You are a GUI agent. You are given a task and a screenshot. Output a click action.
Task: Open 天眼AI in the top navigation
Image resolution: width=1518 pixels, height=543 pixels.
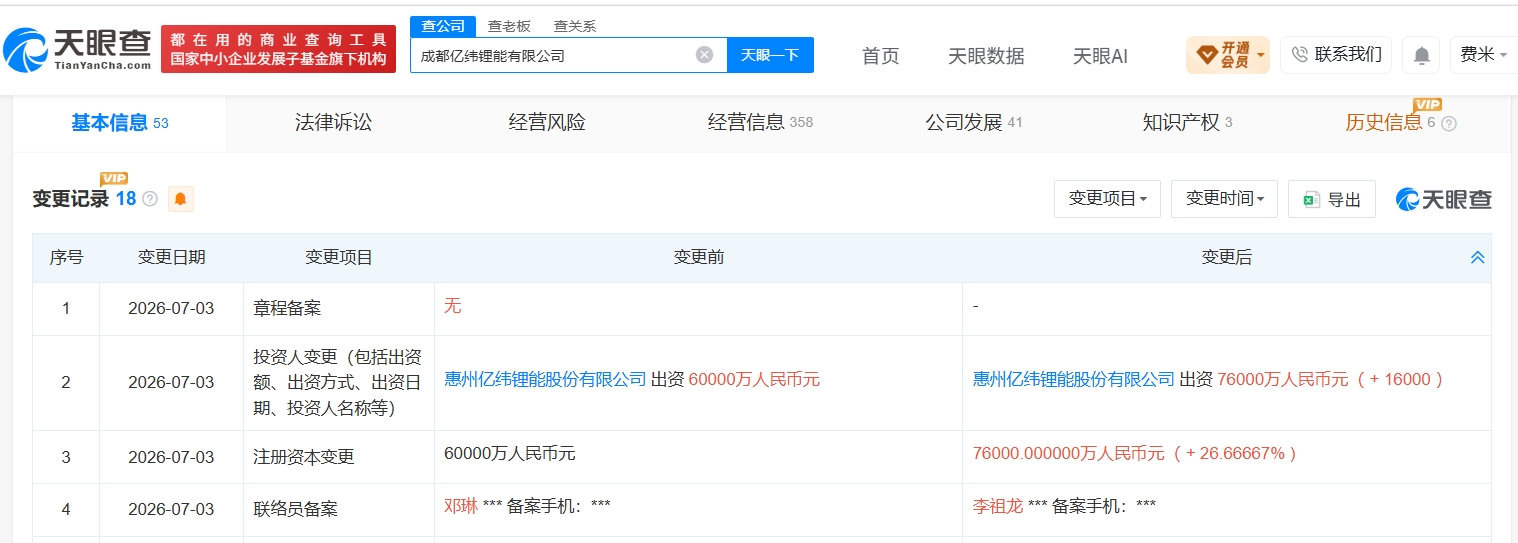pyautogui.click(x=1100, y=56)
